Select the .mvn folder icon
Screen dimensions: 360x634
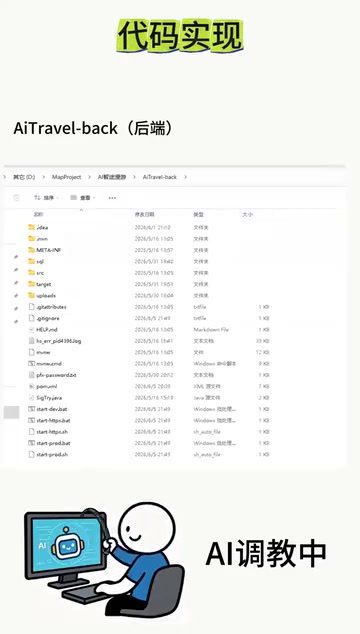(32, 239)
